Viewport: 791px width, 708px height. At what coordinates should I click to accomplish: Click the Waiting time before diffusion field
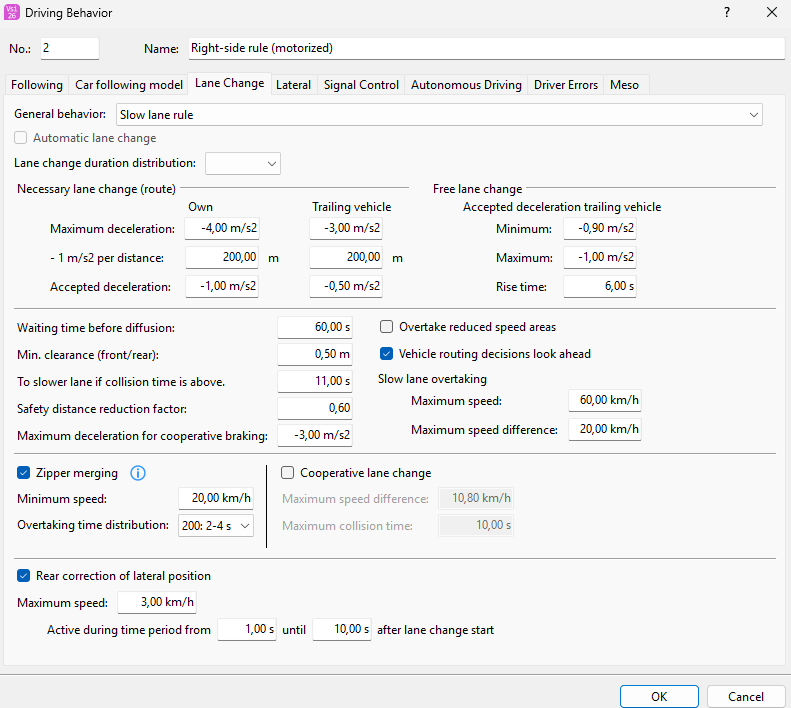(x=315, y=327)
